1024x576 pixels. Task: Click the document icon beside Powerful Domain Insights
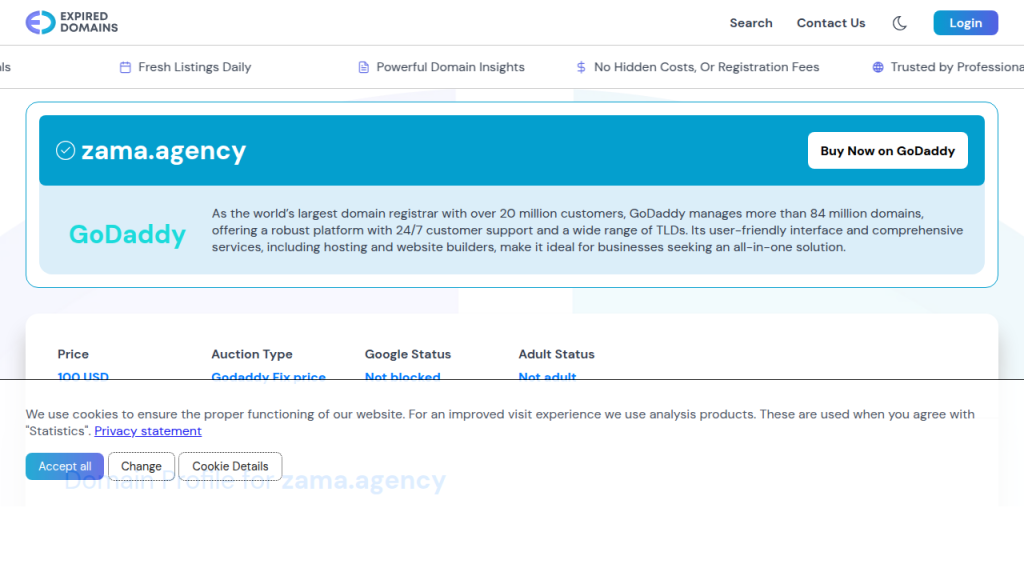[x=363, y=67]
